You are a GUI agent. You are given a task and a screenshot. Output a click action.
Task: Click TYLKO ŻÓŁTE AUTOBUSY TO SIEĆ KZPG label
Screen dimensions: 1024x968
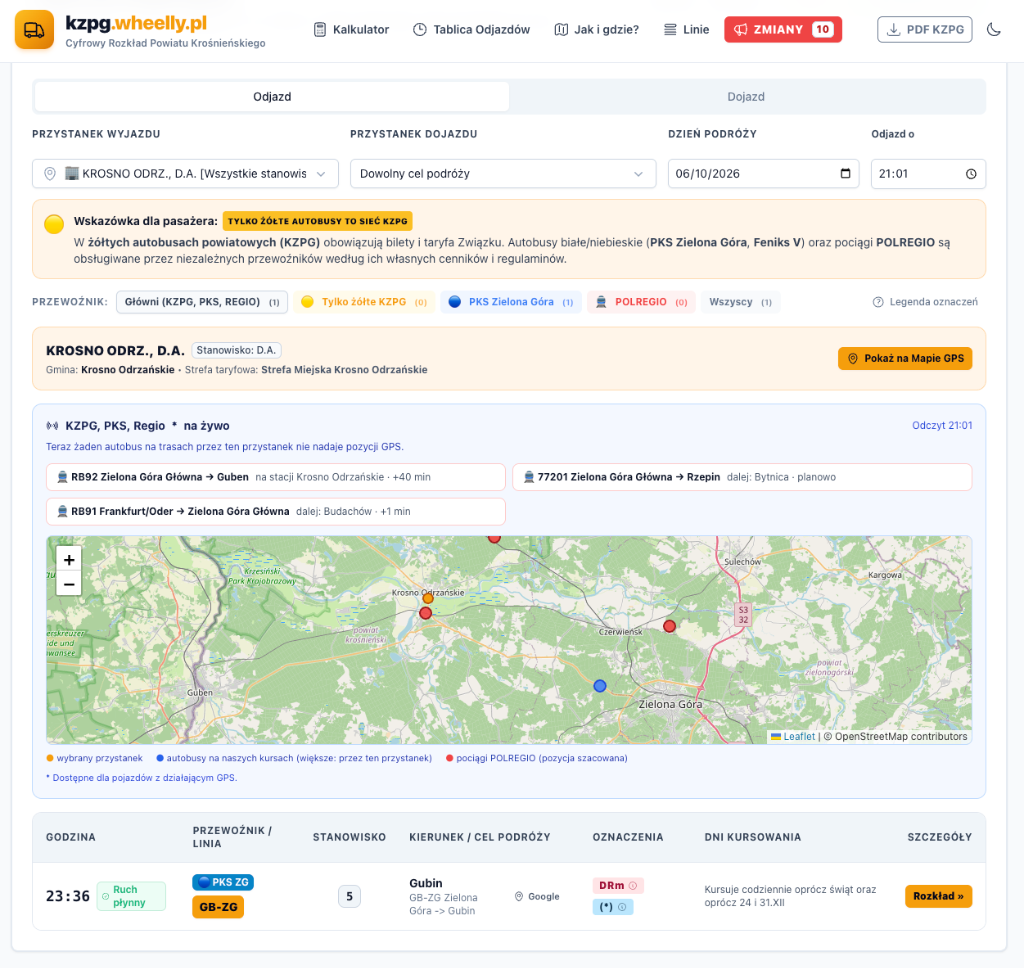click(317, 221)
